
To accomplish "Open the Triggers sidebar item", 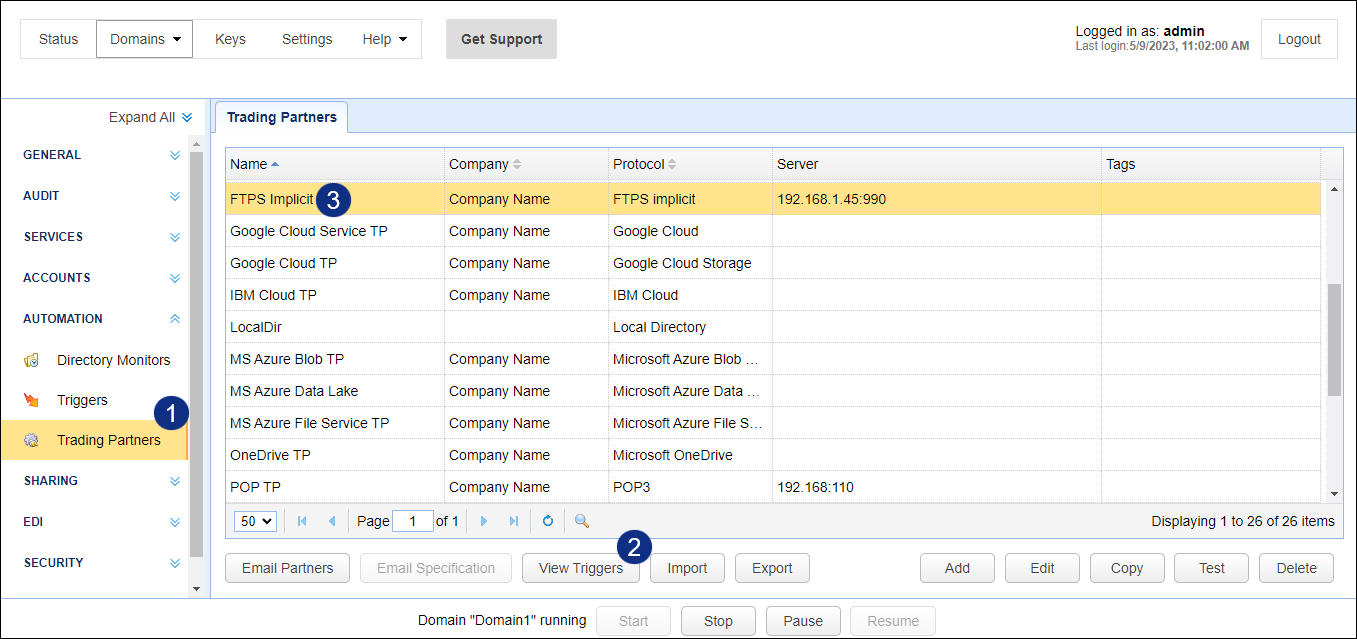I will [x=82, y=400].
